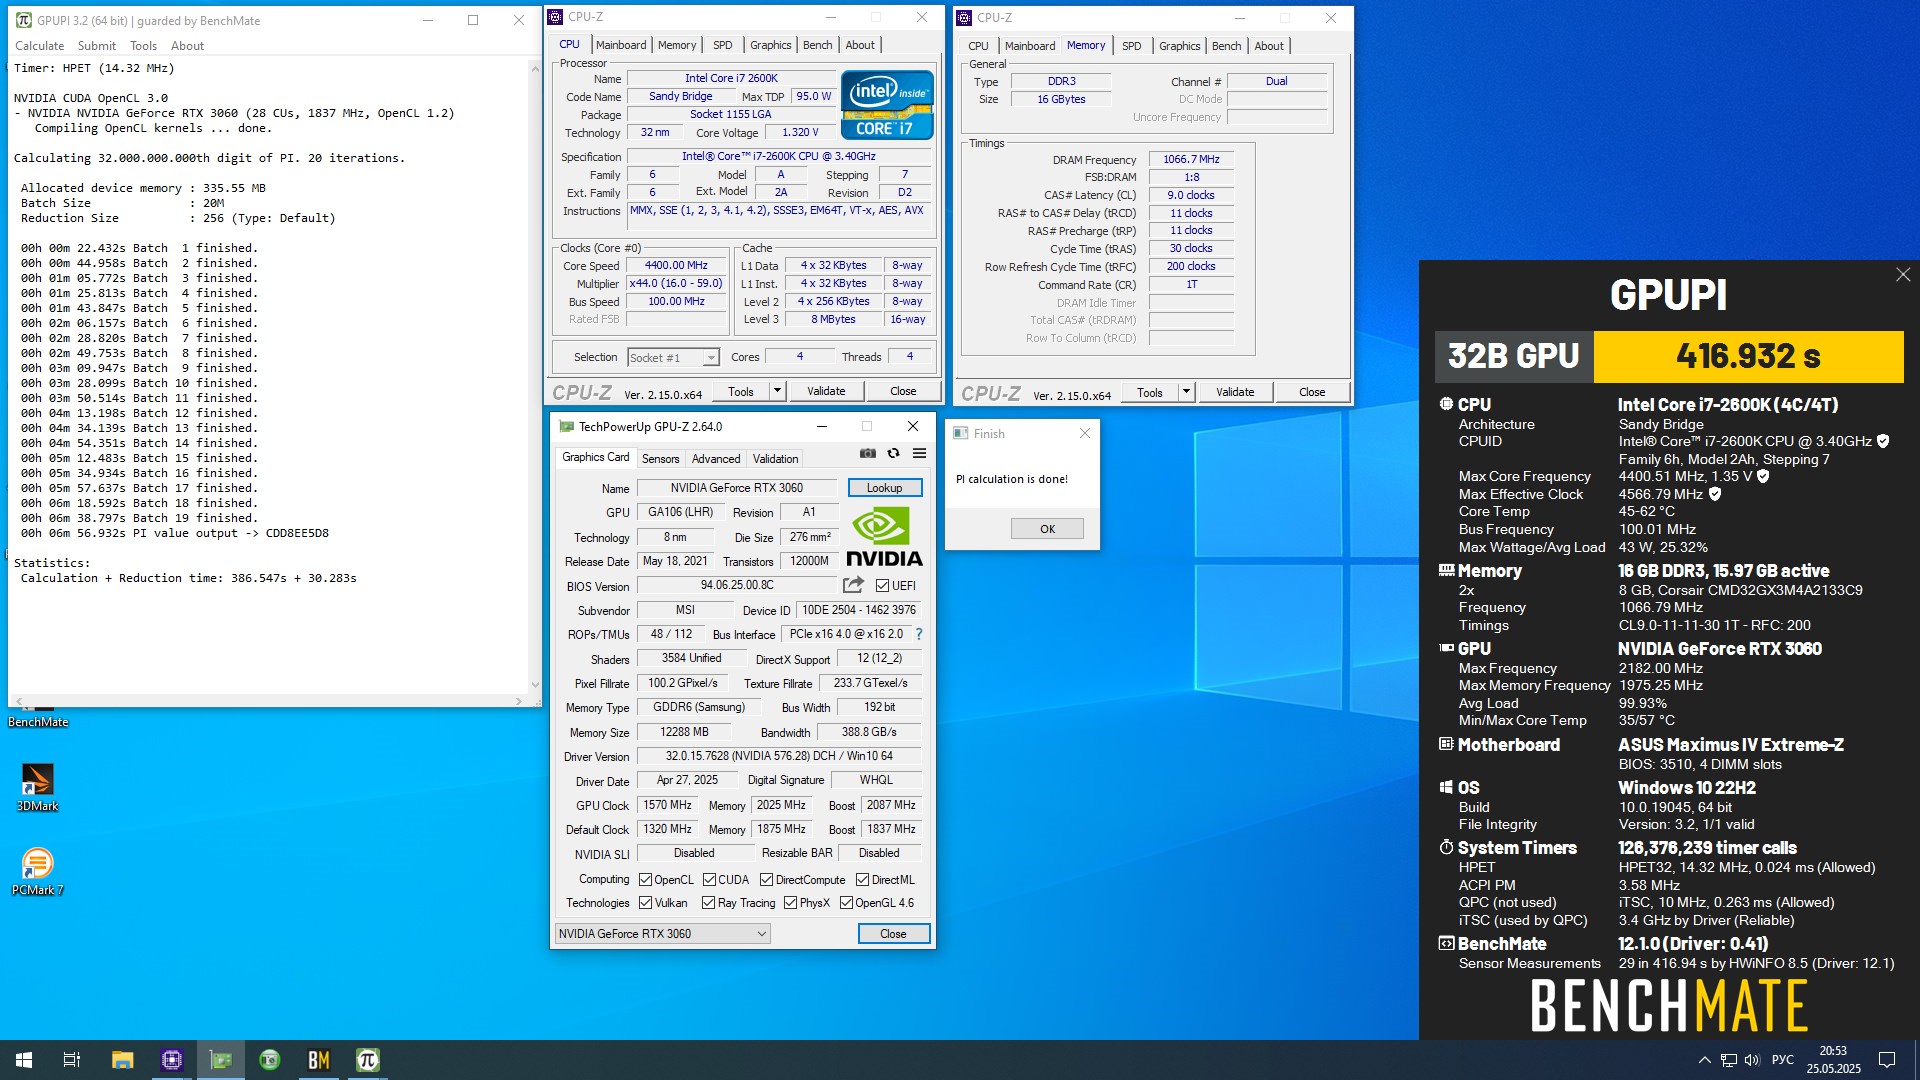Click the Intel Core i7 logo in CPU-Z
The width and height of the screenshot is (1920, 1080).
point(887,104)
